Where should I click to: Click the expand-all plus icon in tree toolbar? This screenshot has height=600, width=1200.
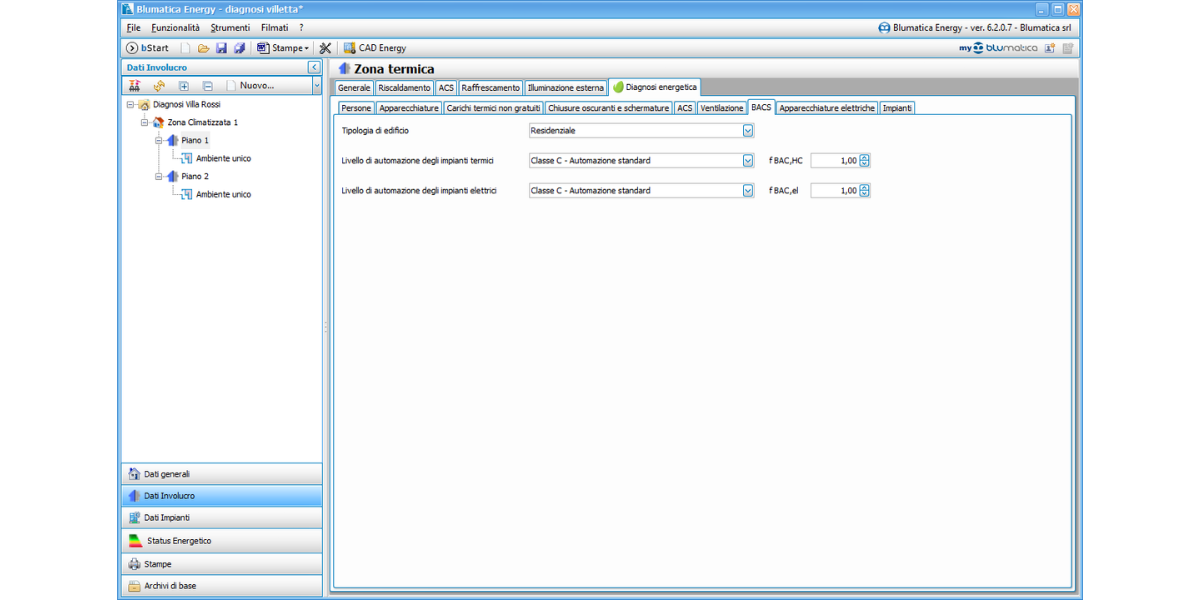[183, 86]
